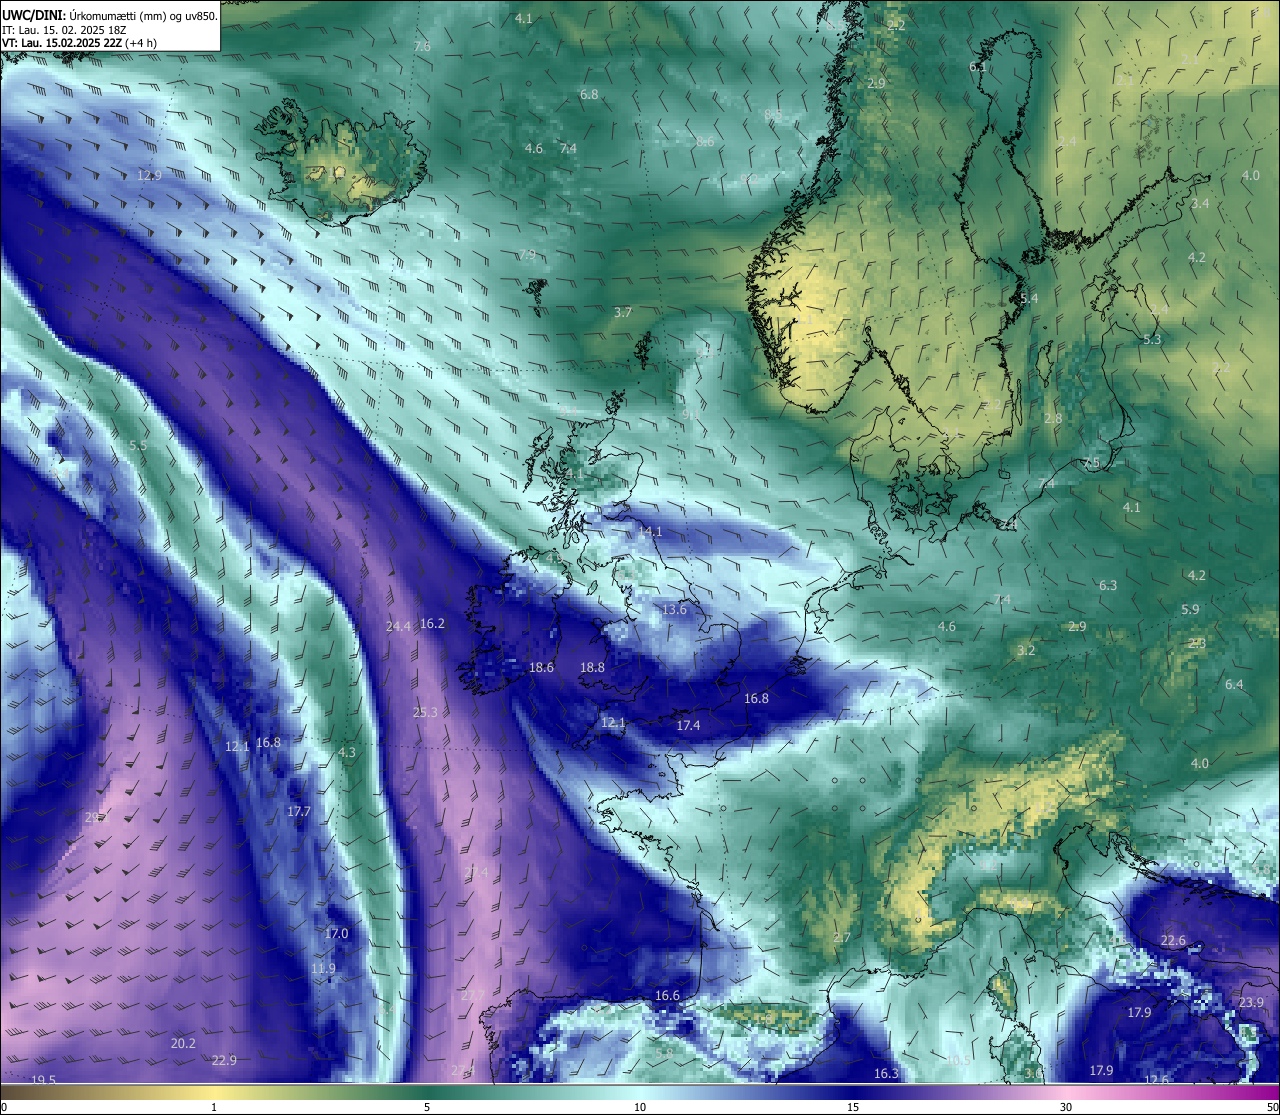Screen dimensions: 1280x1115
Task: Click the 16.6 value near northern Spain
Action: (x=667, y=995)
